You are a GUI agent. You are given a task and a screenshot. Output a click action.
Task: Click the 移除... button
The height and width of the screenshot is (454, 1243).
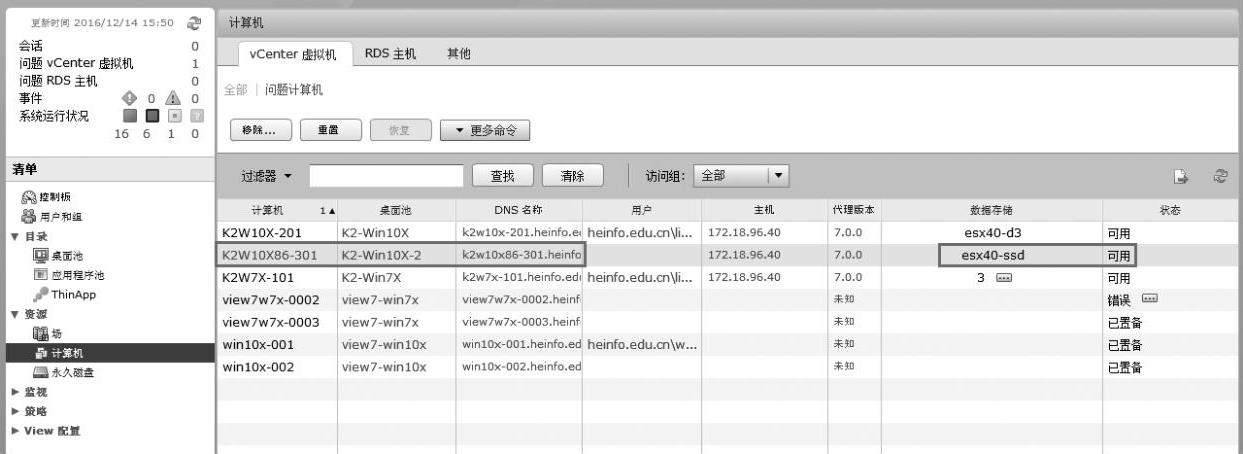click(260, 130)
